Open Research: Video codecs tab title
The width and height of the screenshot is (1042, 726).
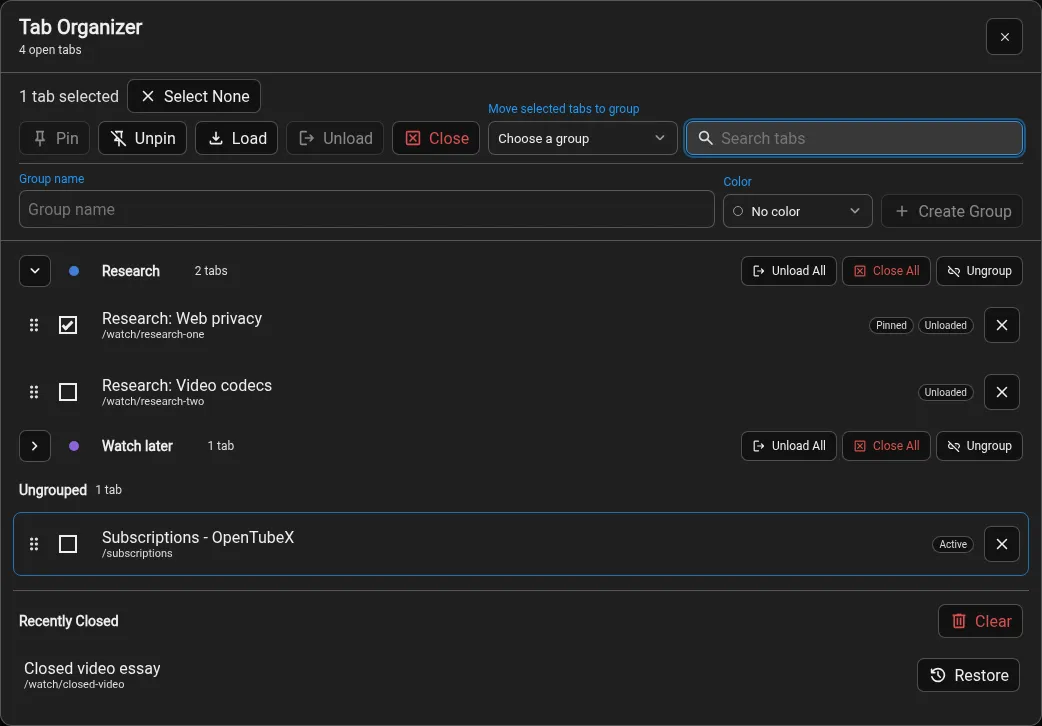pos(187,386)
